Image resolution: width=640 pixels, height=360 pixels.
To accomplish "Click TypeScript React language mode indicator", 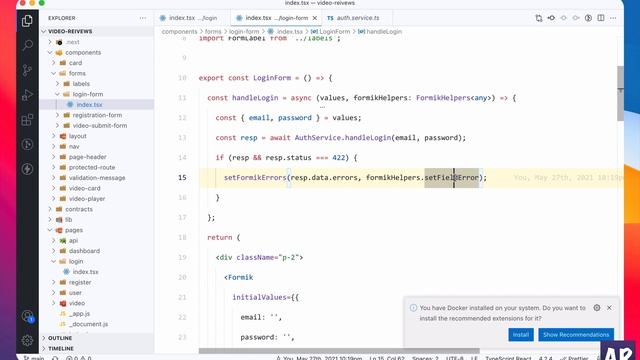I will (508, 358).
